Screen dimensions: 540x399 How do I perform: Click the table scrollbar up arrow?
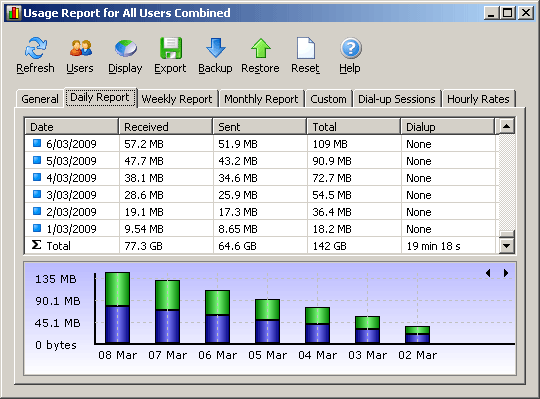(x=506, y=126)
